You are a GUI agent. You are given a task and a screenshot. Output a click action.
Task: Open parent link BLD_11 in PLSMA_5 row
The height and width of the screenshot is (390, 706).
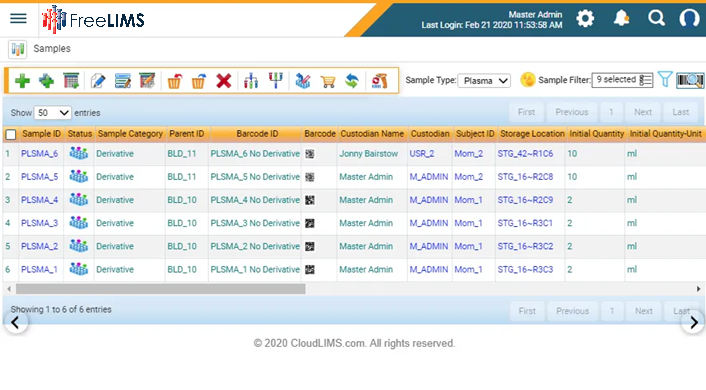point(182,177)
